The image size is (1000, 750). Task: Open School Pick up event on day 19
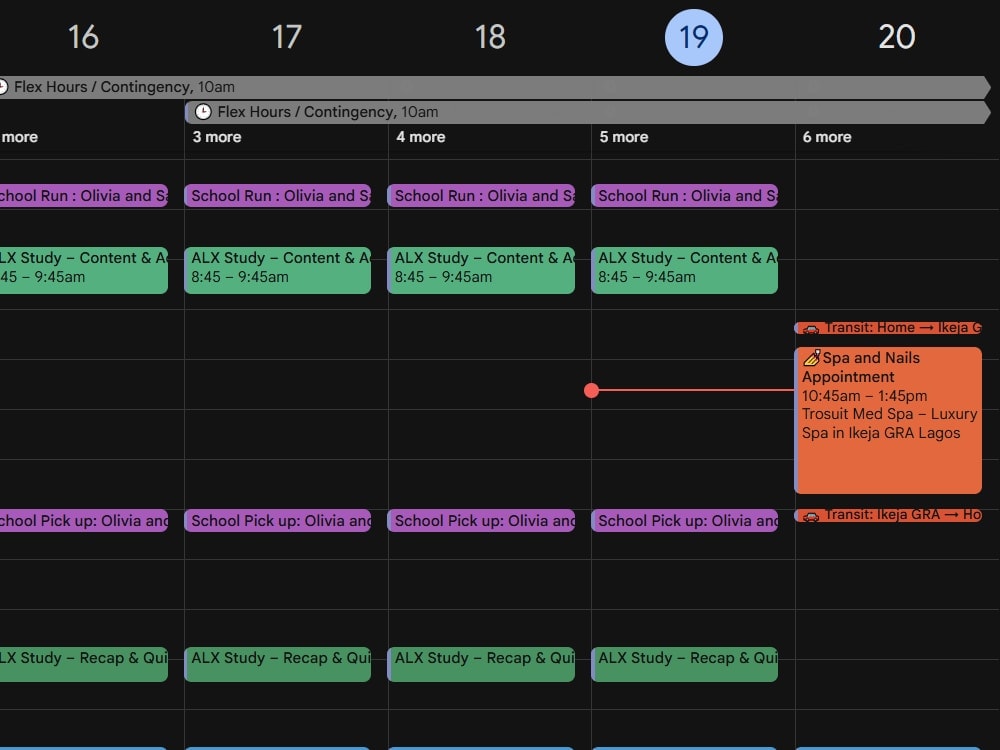pos(684,520)
